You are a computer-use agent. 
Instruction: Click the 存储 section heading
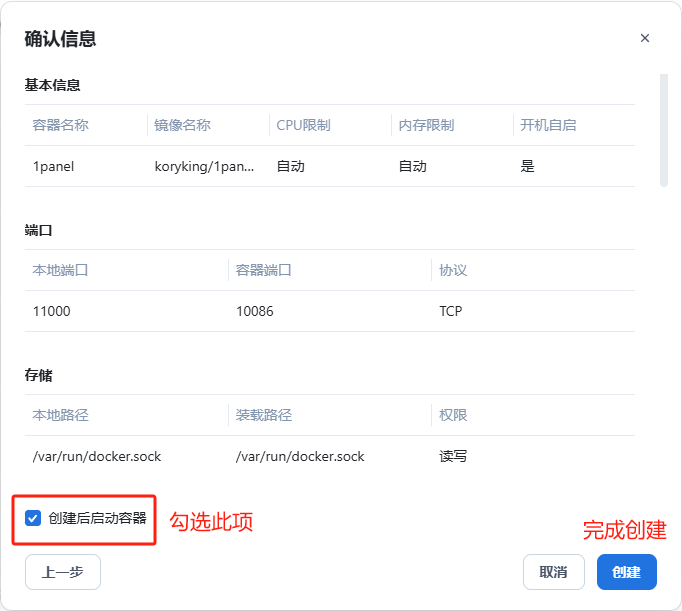point(38,375)
